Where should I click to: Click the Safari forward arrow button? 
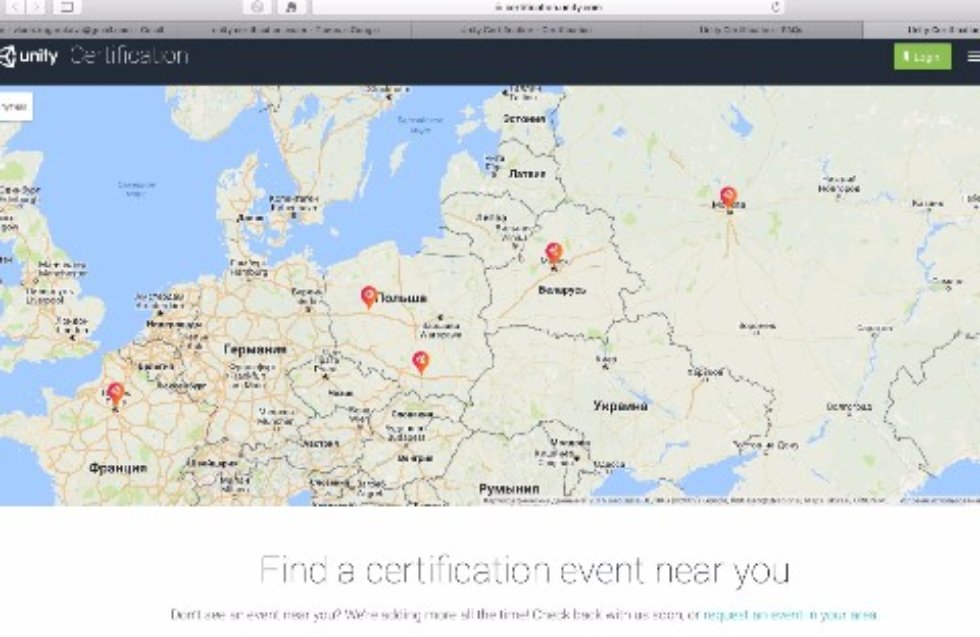coord(38,7)
